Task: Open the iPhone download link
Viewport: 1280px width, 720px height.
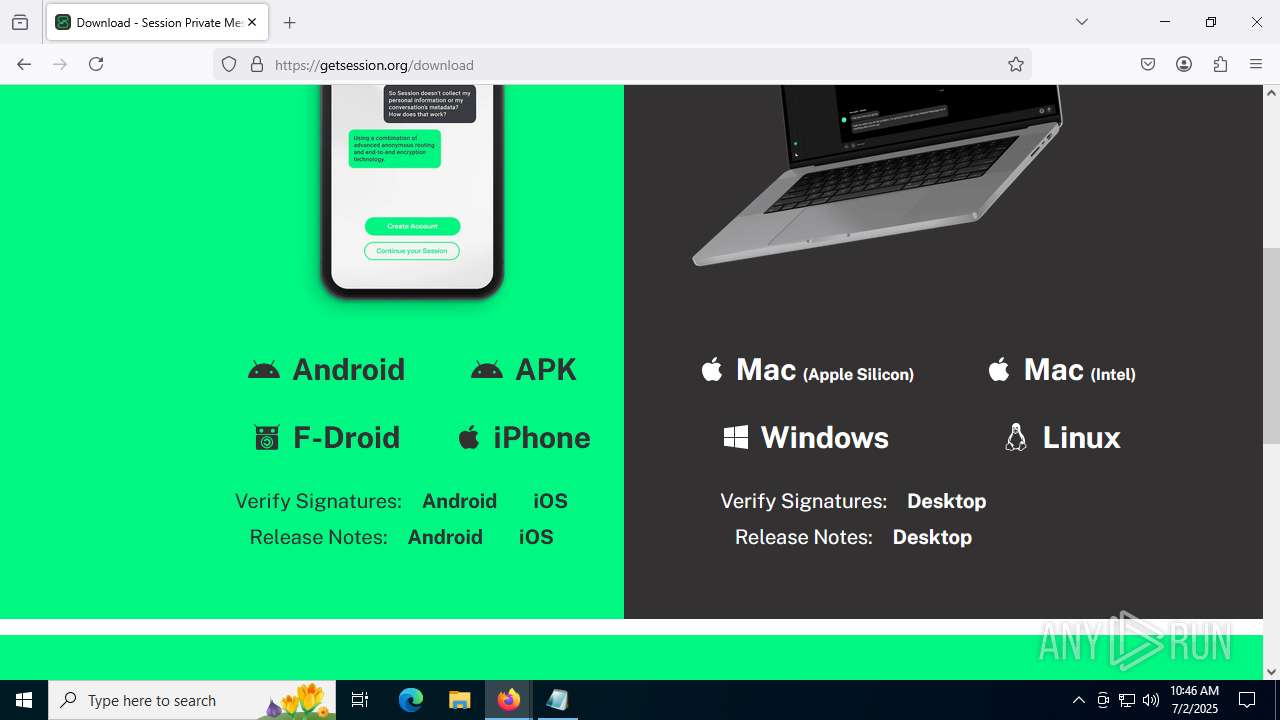Action: click(542, 437)
